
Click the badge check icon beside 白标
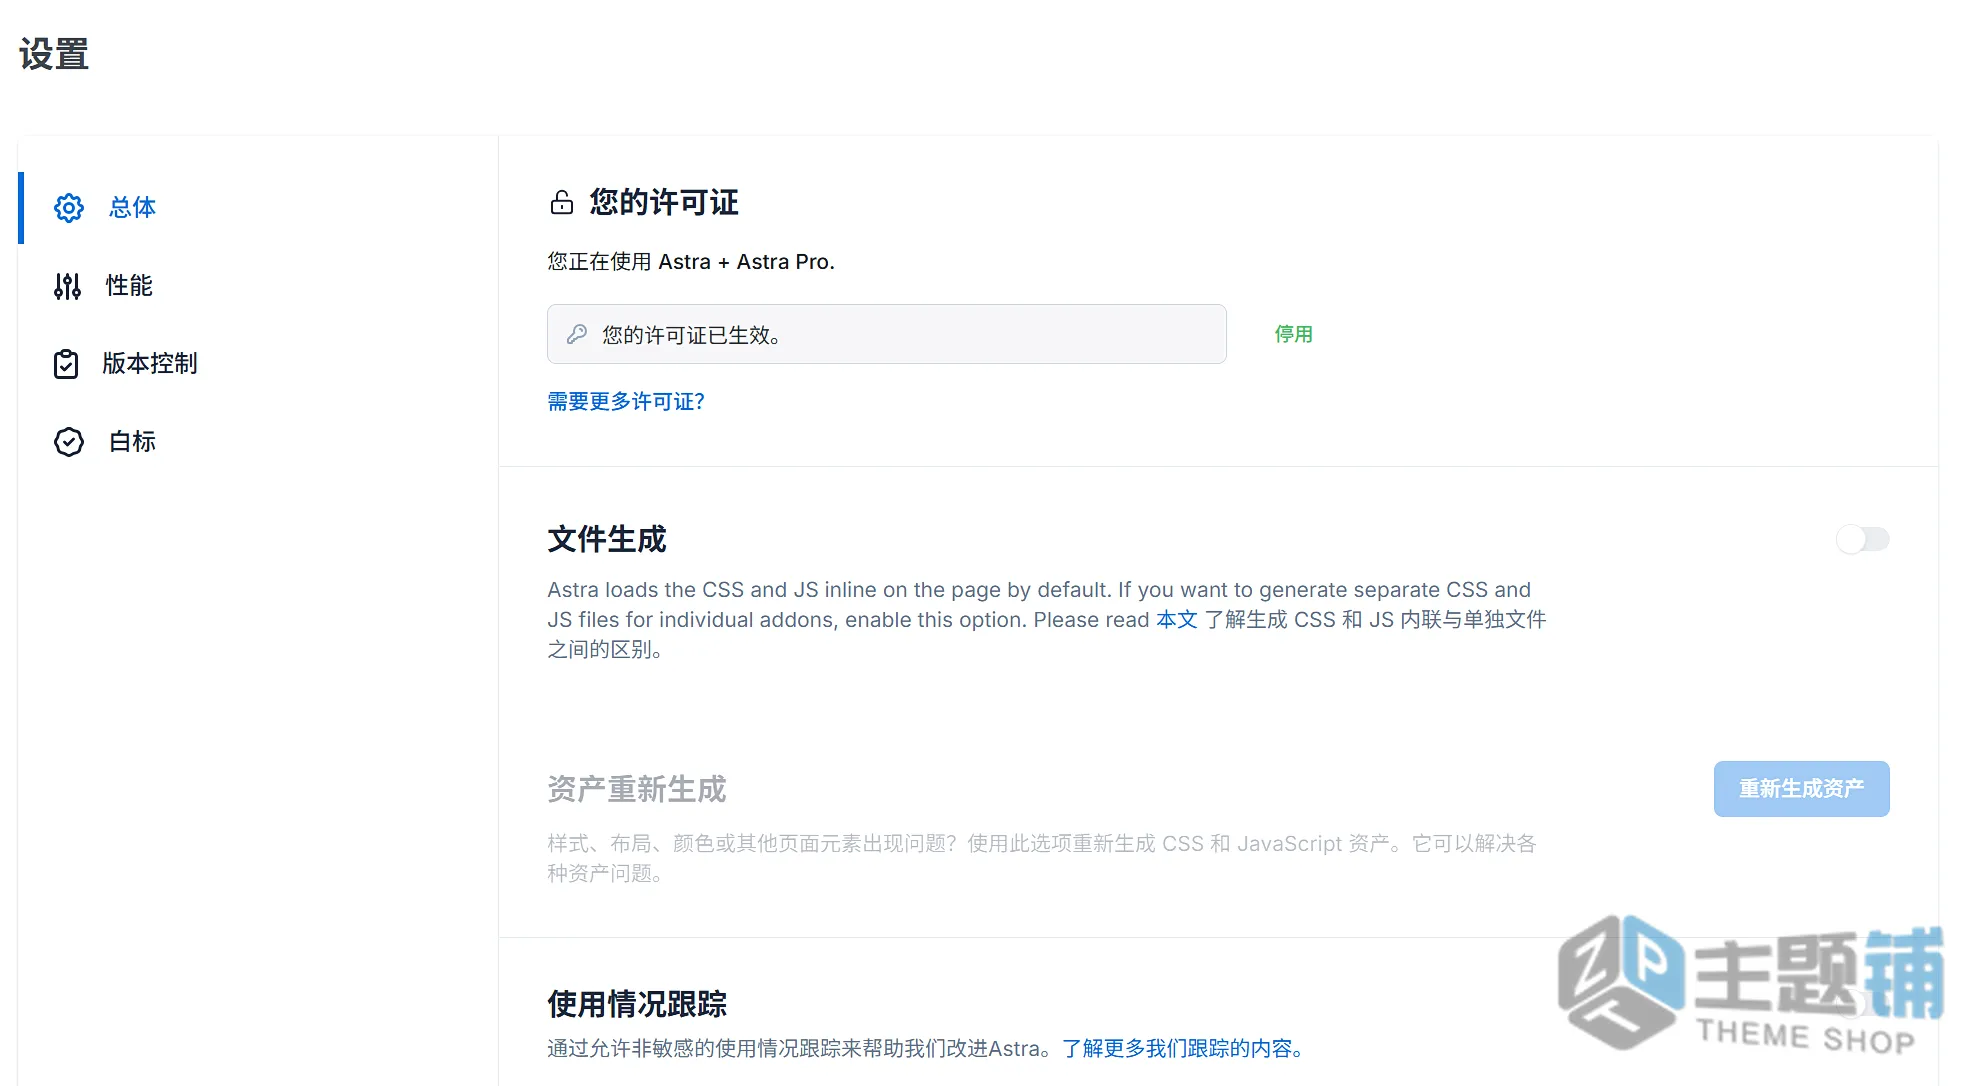(69, 442)
